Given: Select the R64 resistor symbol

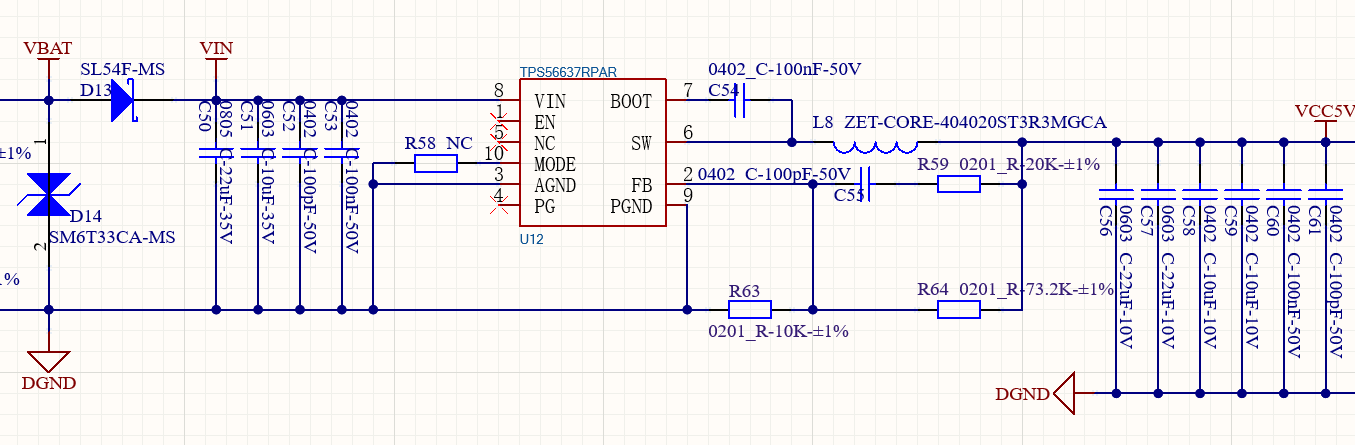Looking at the screenshot, I should pos(959,310).
